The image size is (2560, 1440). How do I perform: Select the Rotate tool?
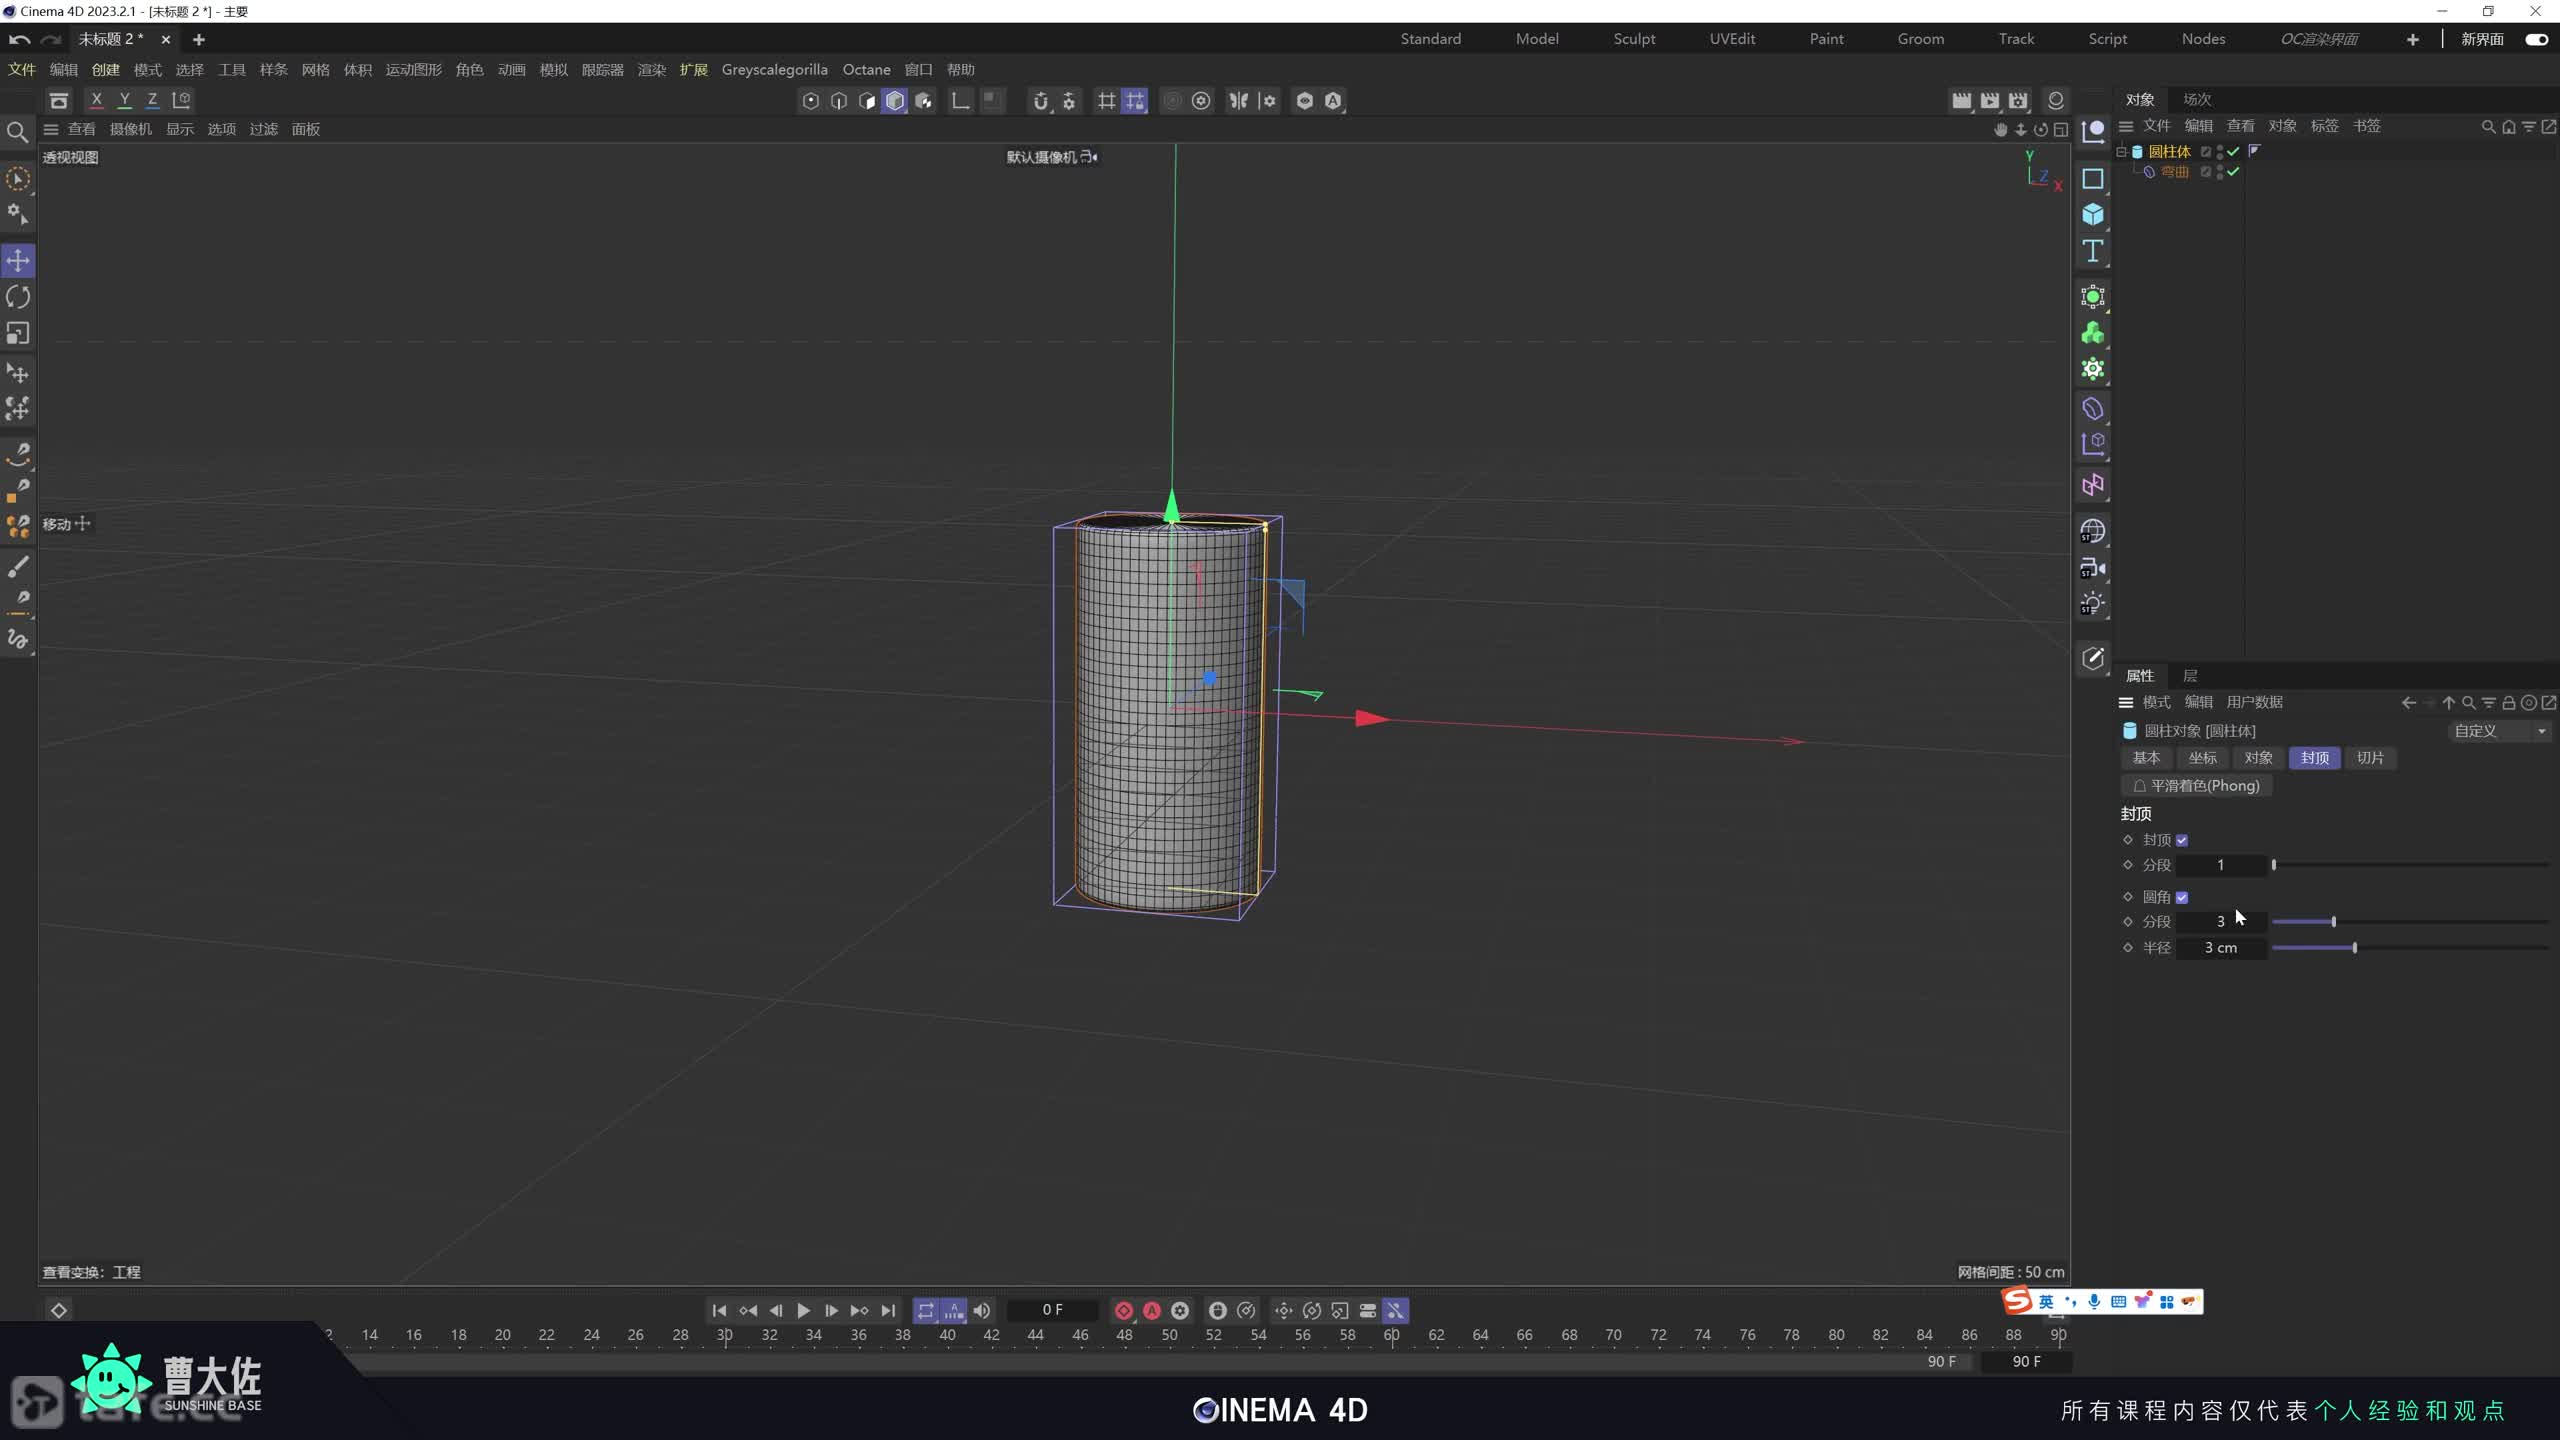point(18,297)
